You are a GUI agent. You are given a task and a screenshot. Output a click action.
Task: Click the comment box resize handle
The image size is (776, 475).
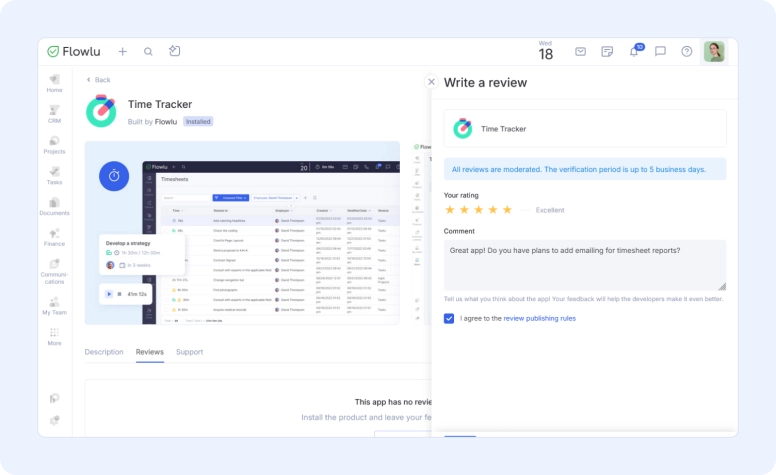pyautogui.click(x=722, y=286)
